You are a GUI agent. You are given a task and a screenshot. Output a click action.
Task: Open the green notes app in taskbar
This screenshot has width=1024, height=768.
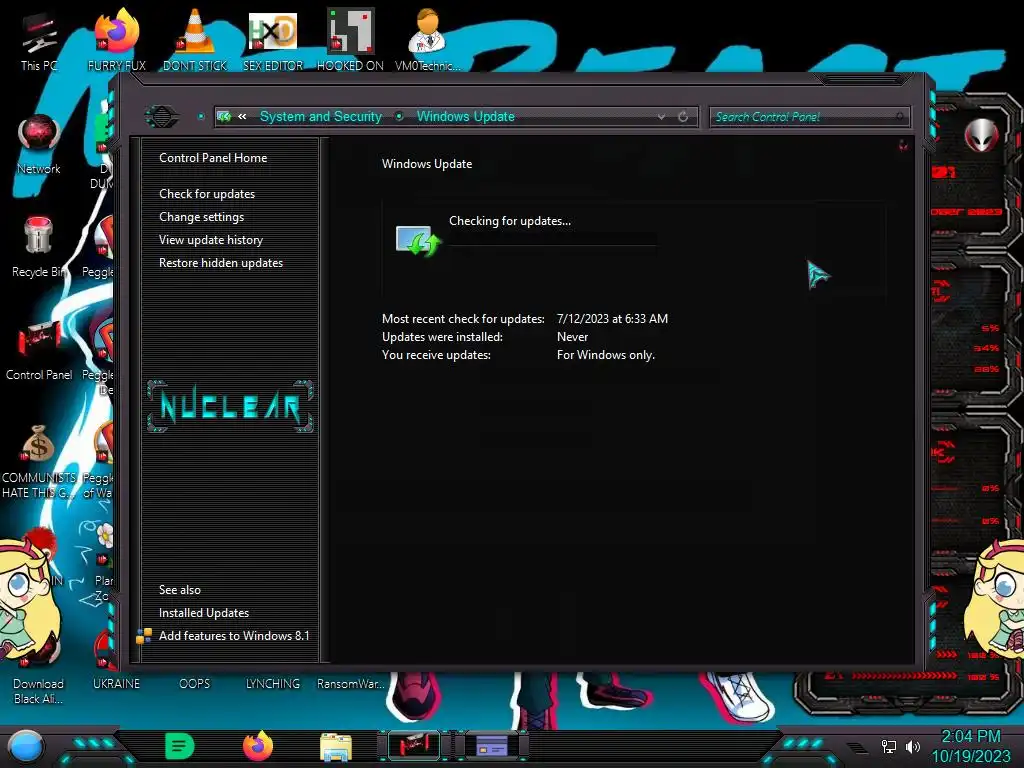[179, 746]
